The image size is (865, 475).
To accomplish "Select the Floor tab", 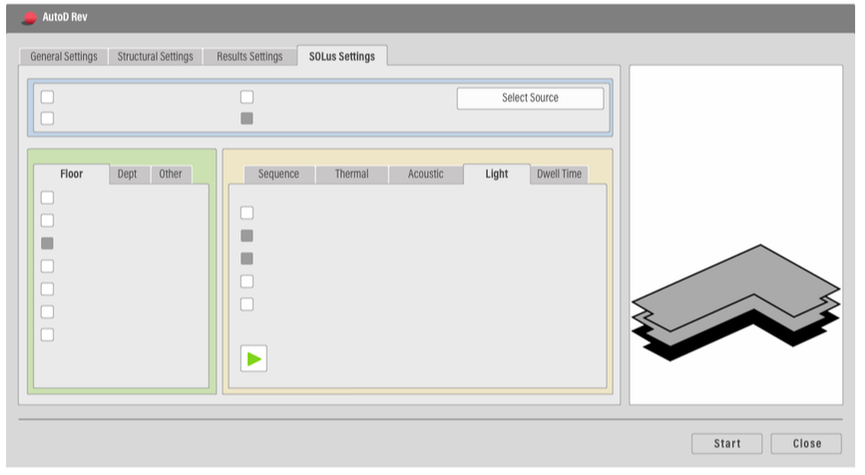I will pyautogui.click(x=71, y=174).
